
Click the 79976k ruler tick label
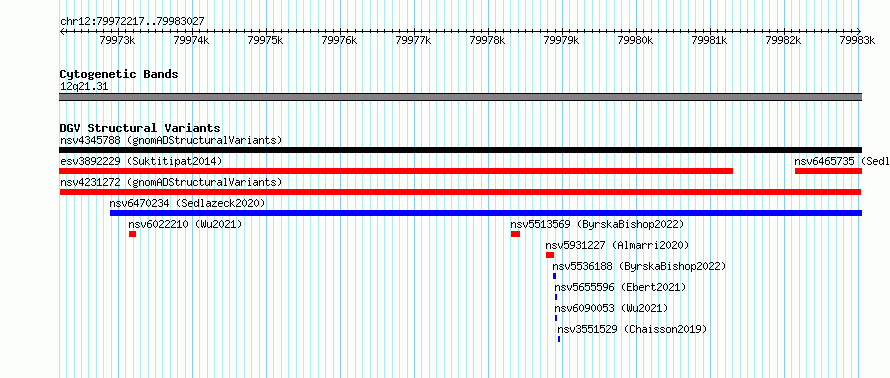click(x=339, y=40)
